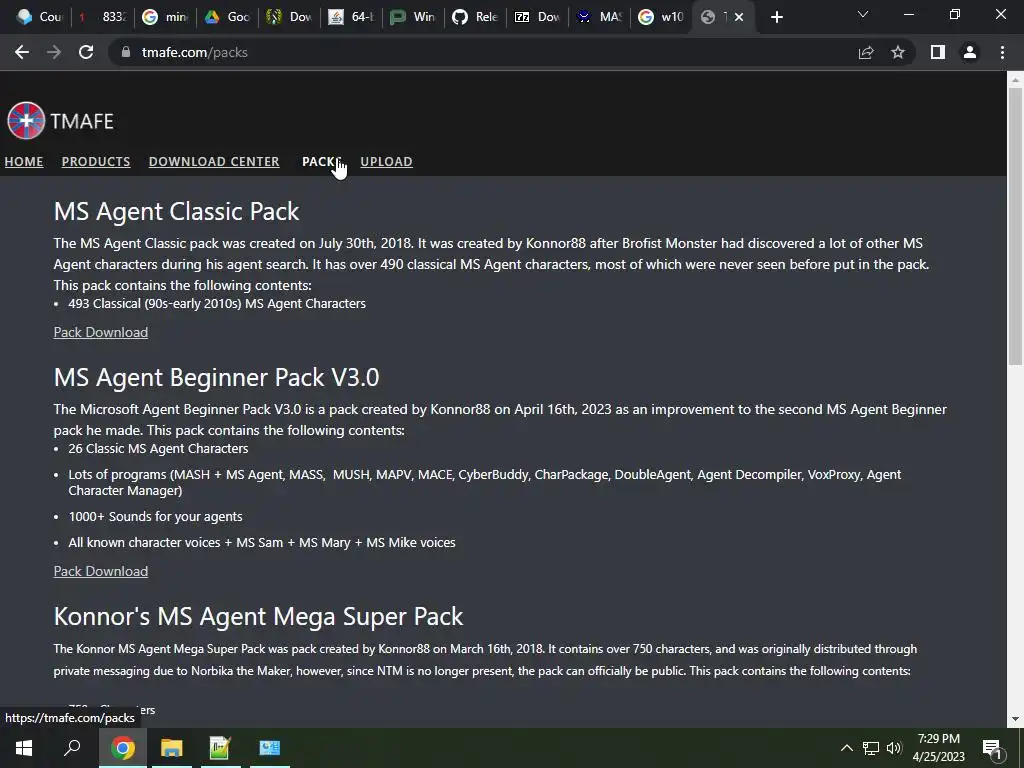Image resolution: width=1024 pixels, height=768 pixels.
Task: Open the notification center icon
Action: click(x=992, y=748)
